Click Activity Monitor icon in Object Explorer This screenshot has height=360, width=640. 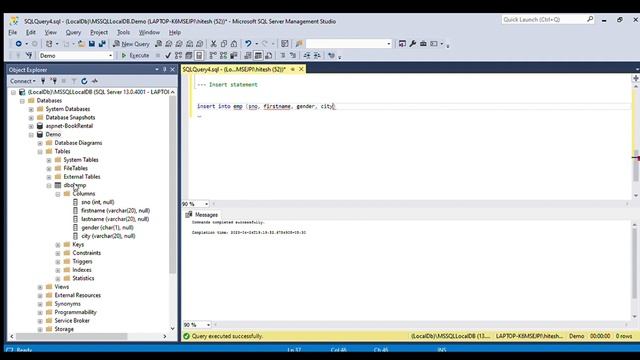click(x=95, y=81)
